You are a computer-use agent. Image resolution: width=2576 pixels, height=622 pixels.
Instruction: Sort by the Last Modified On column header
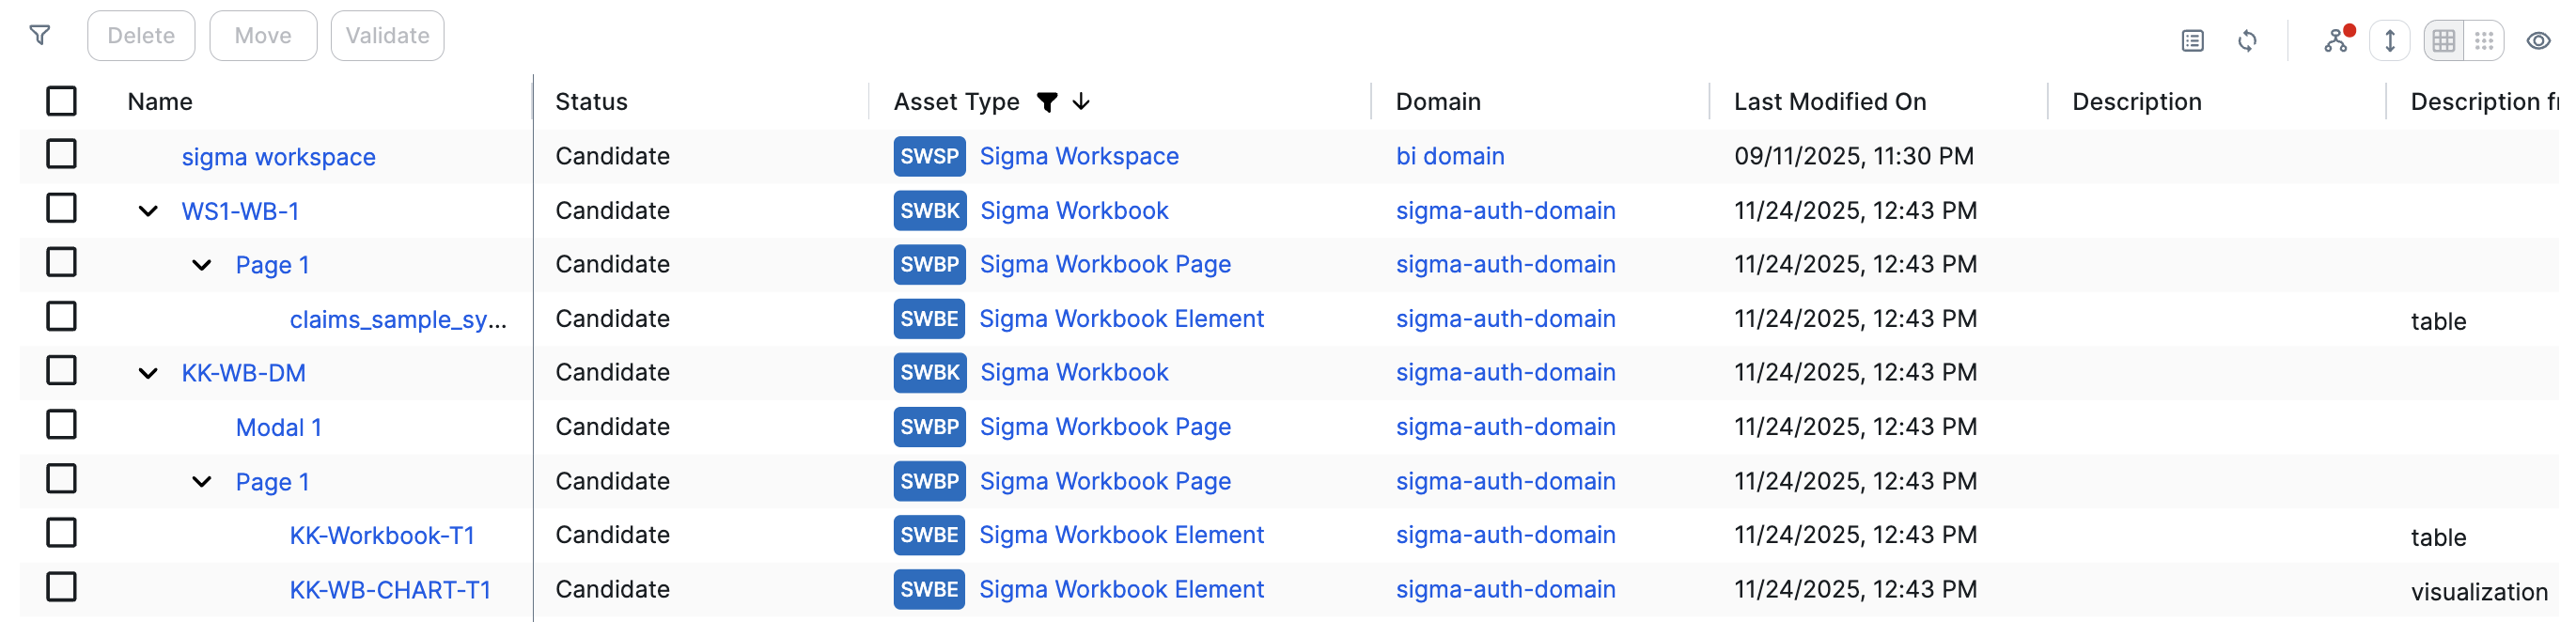point(1829,102)
